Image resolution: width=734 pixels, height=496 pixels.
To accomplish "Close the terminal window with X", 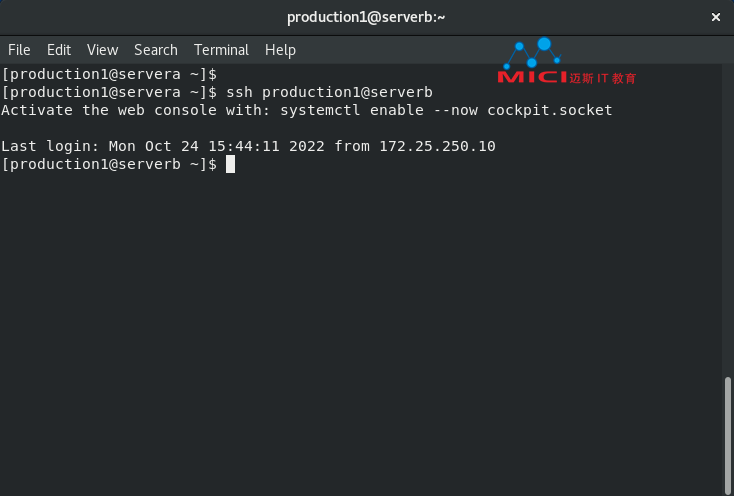I will tap(716, 17).
